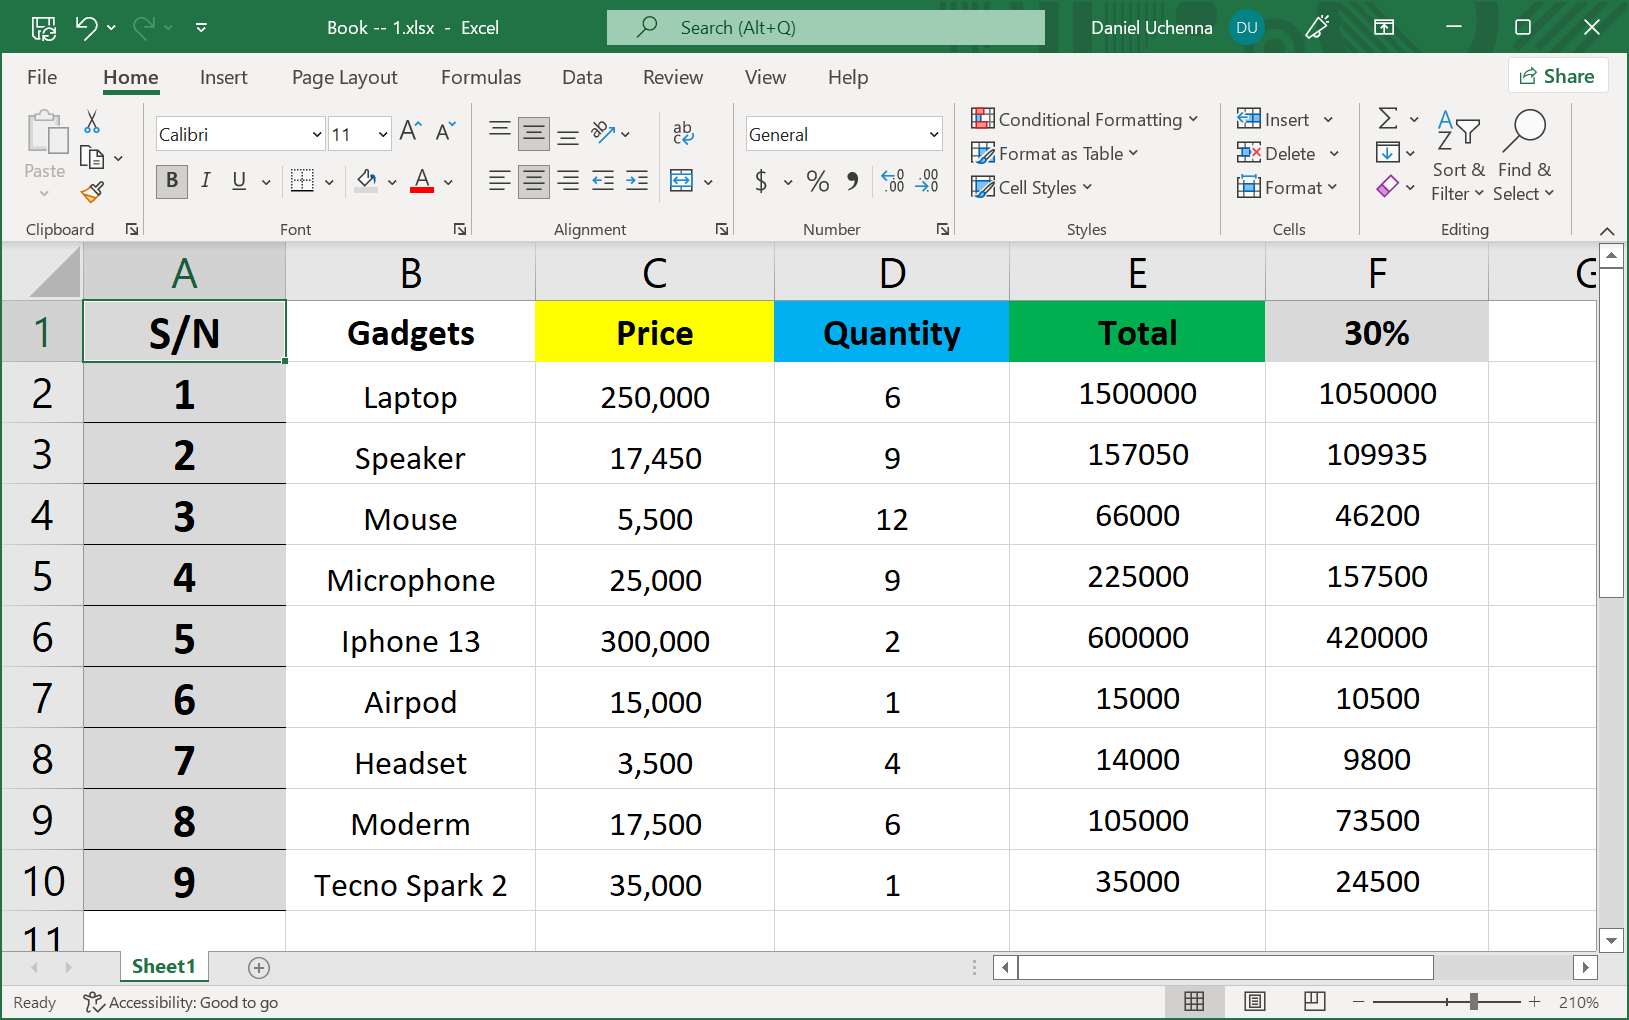Open the Formulas ribbon tab
The width and height of the screenshot is (1629, 1020).
(x=481, y=77)
